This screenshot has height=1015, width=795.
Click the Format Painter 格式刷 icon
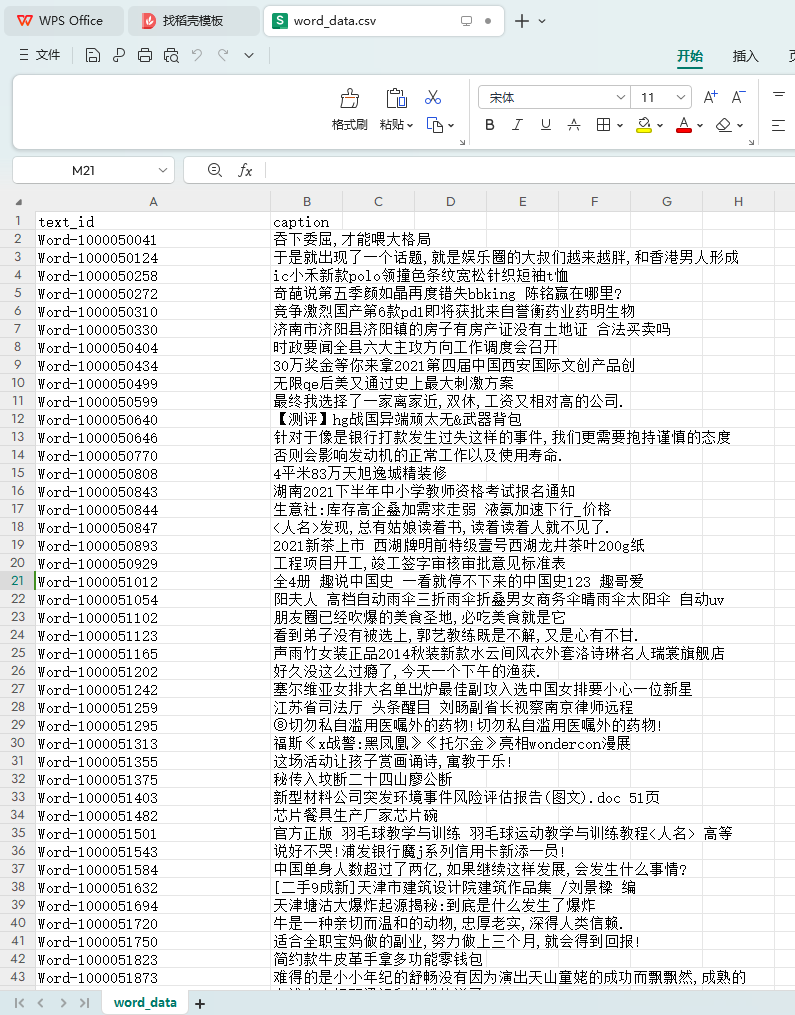pos(350,99)
